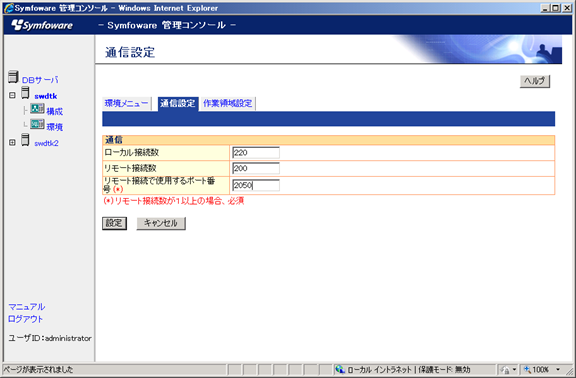576x378 pixels.
Task: Click the Symfoware logo
Action: click(42, 25)
